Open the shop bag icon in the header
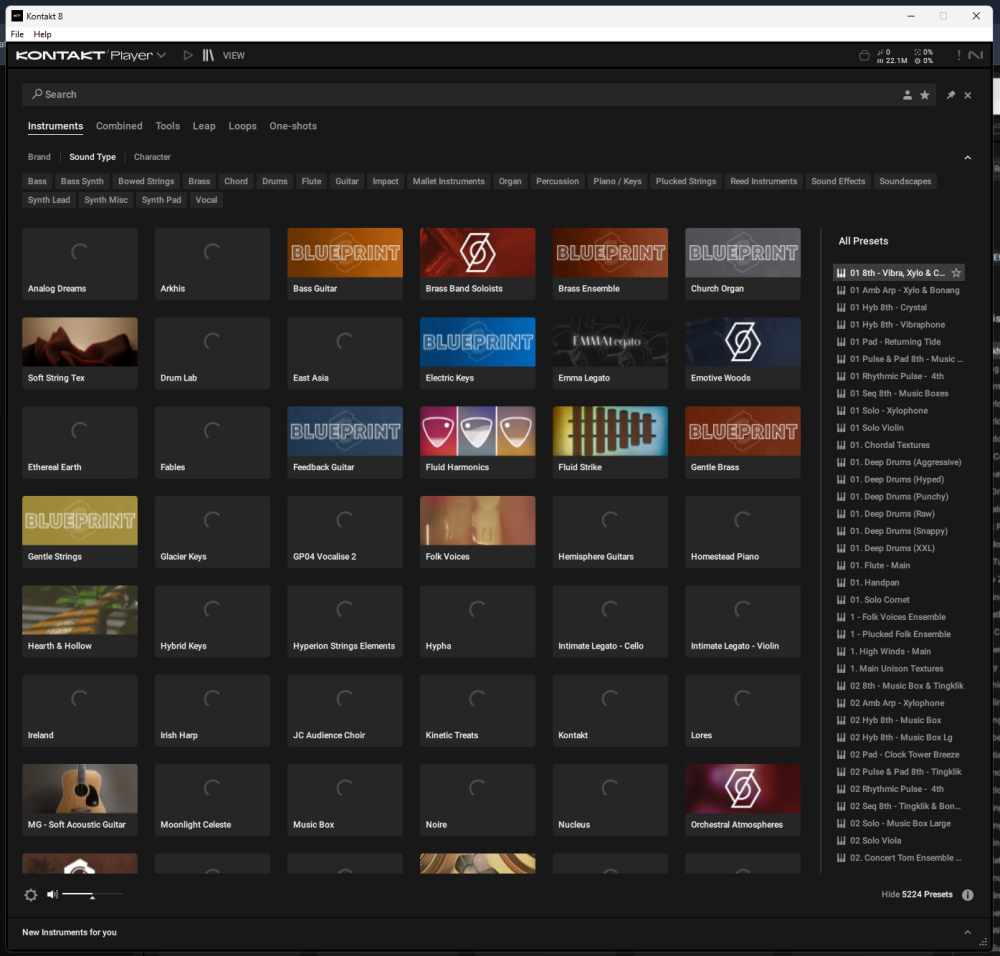Screen dimensions: 1000x956 [x=864, y=55]
